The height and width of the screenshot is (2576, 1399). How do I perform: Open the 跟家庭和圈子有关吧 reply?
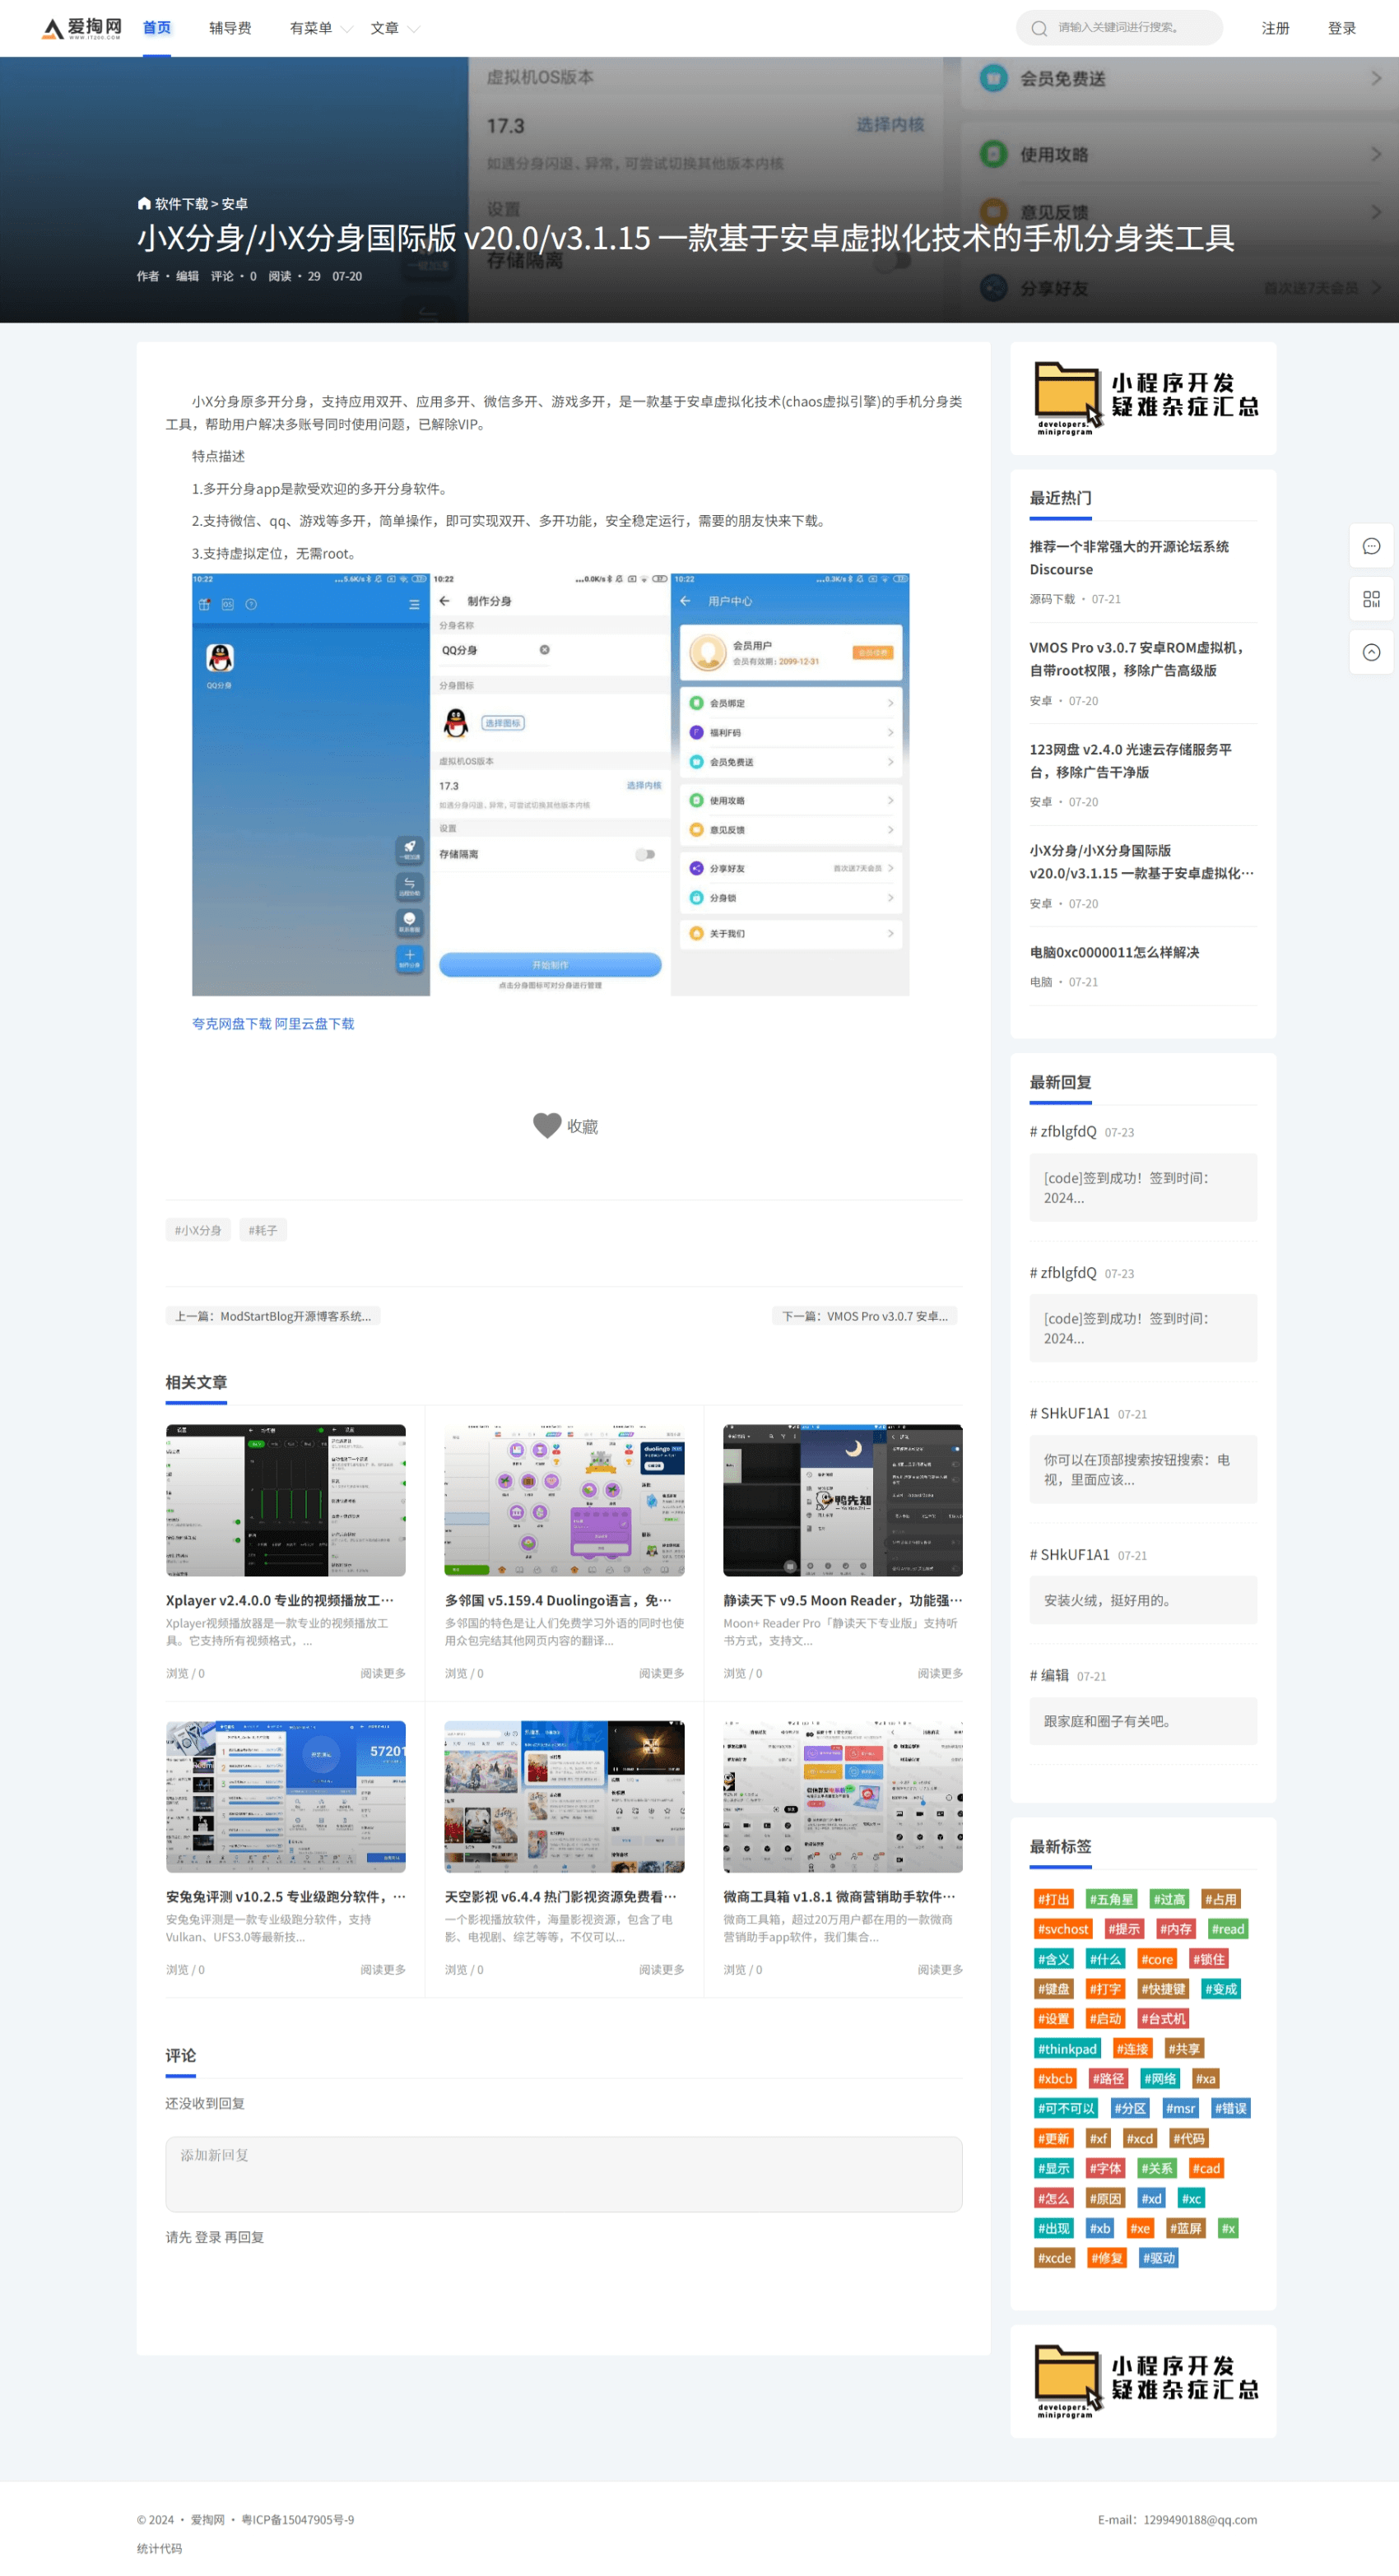coord(1143,1721)
